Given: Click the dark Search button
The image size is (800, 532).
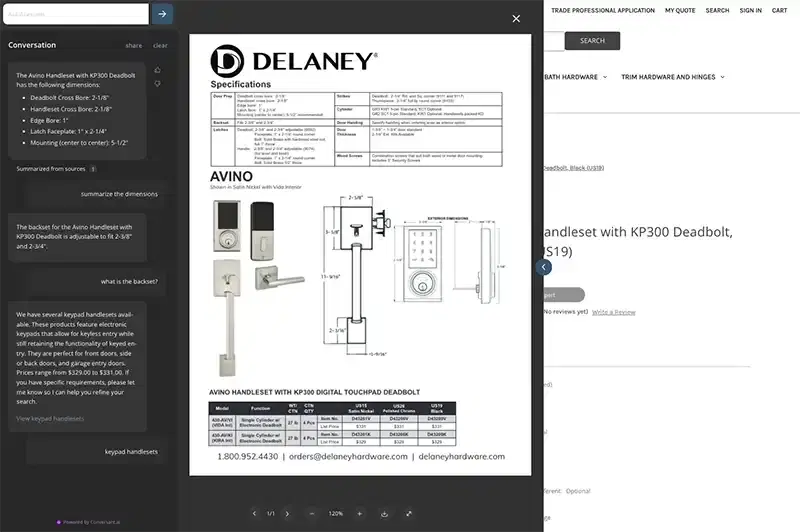Looking at the screenshot, I should (592, 41).
